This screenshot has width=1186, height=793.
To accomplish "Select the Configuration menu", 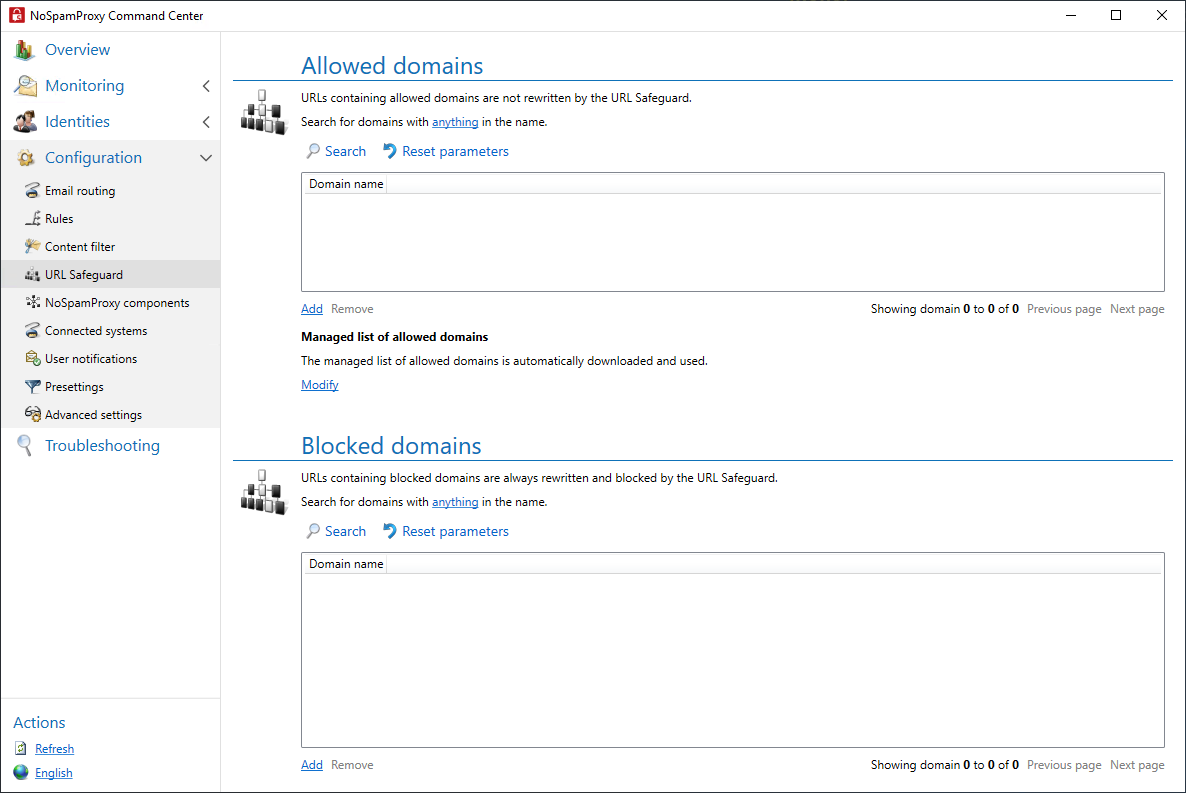I will pyautogui.click(x=93, y=157).
